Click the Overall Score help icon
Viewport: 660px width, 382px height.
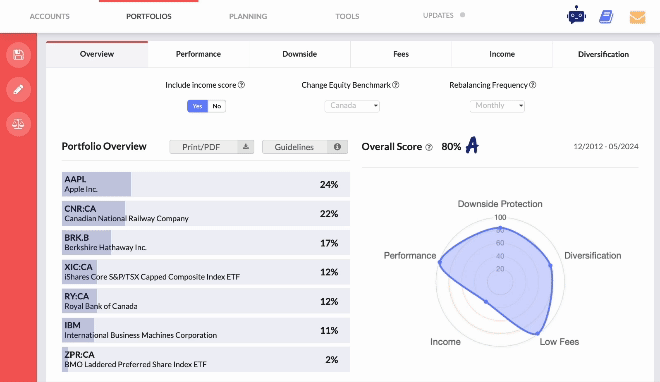[x=429, y=147]
